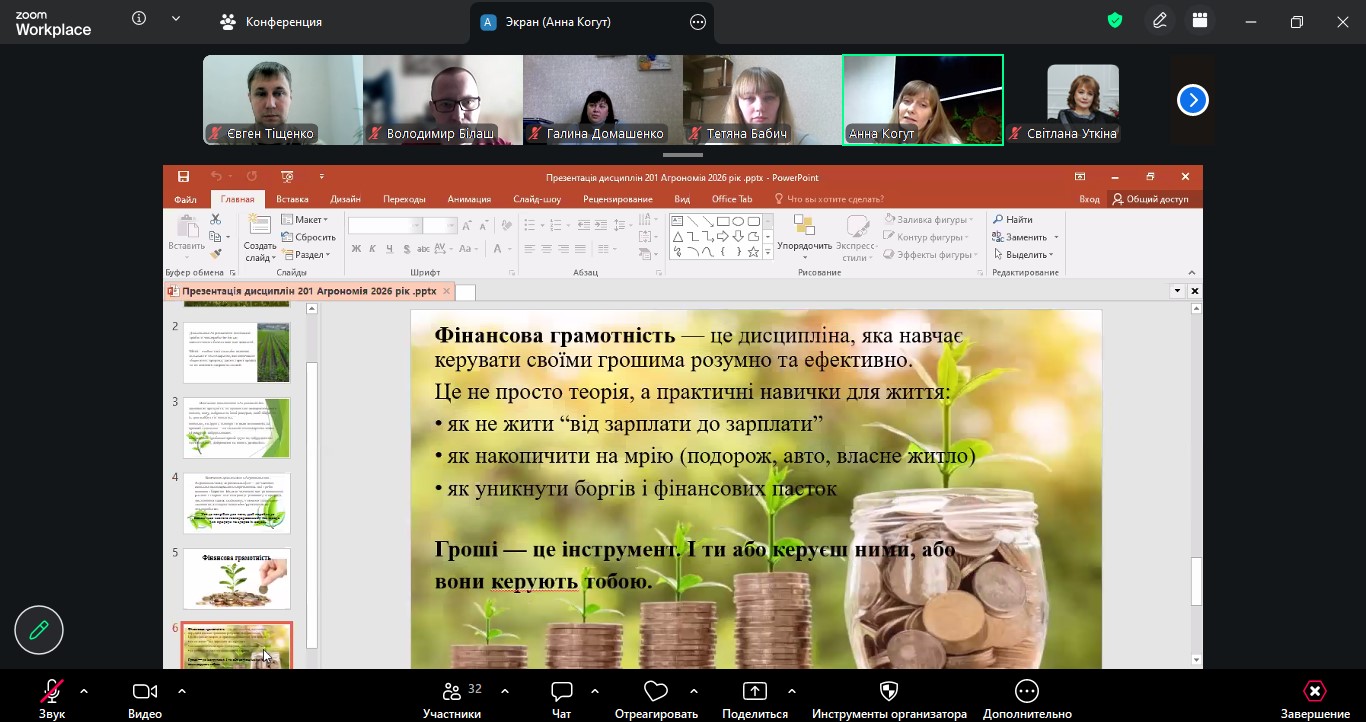The image size is (1366, 722).
Task: Open the Дополнительно more options menu
Action: click(x=1026, y=692)
